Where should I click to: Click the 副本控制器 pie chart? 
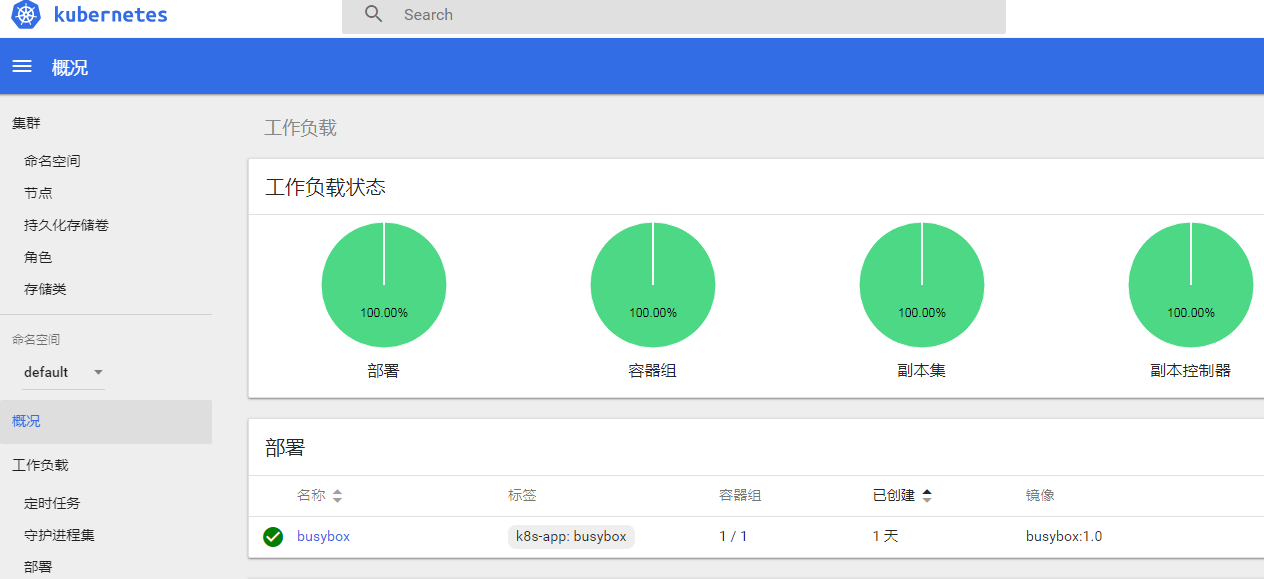click(x=1190, y=285)
